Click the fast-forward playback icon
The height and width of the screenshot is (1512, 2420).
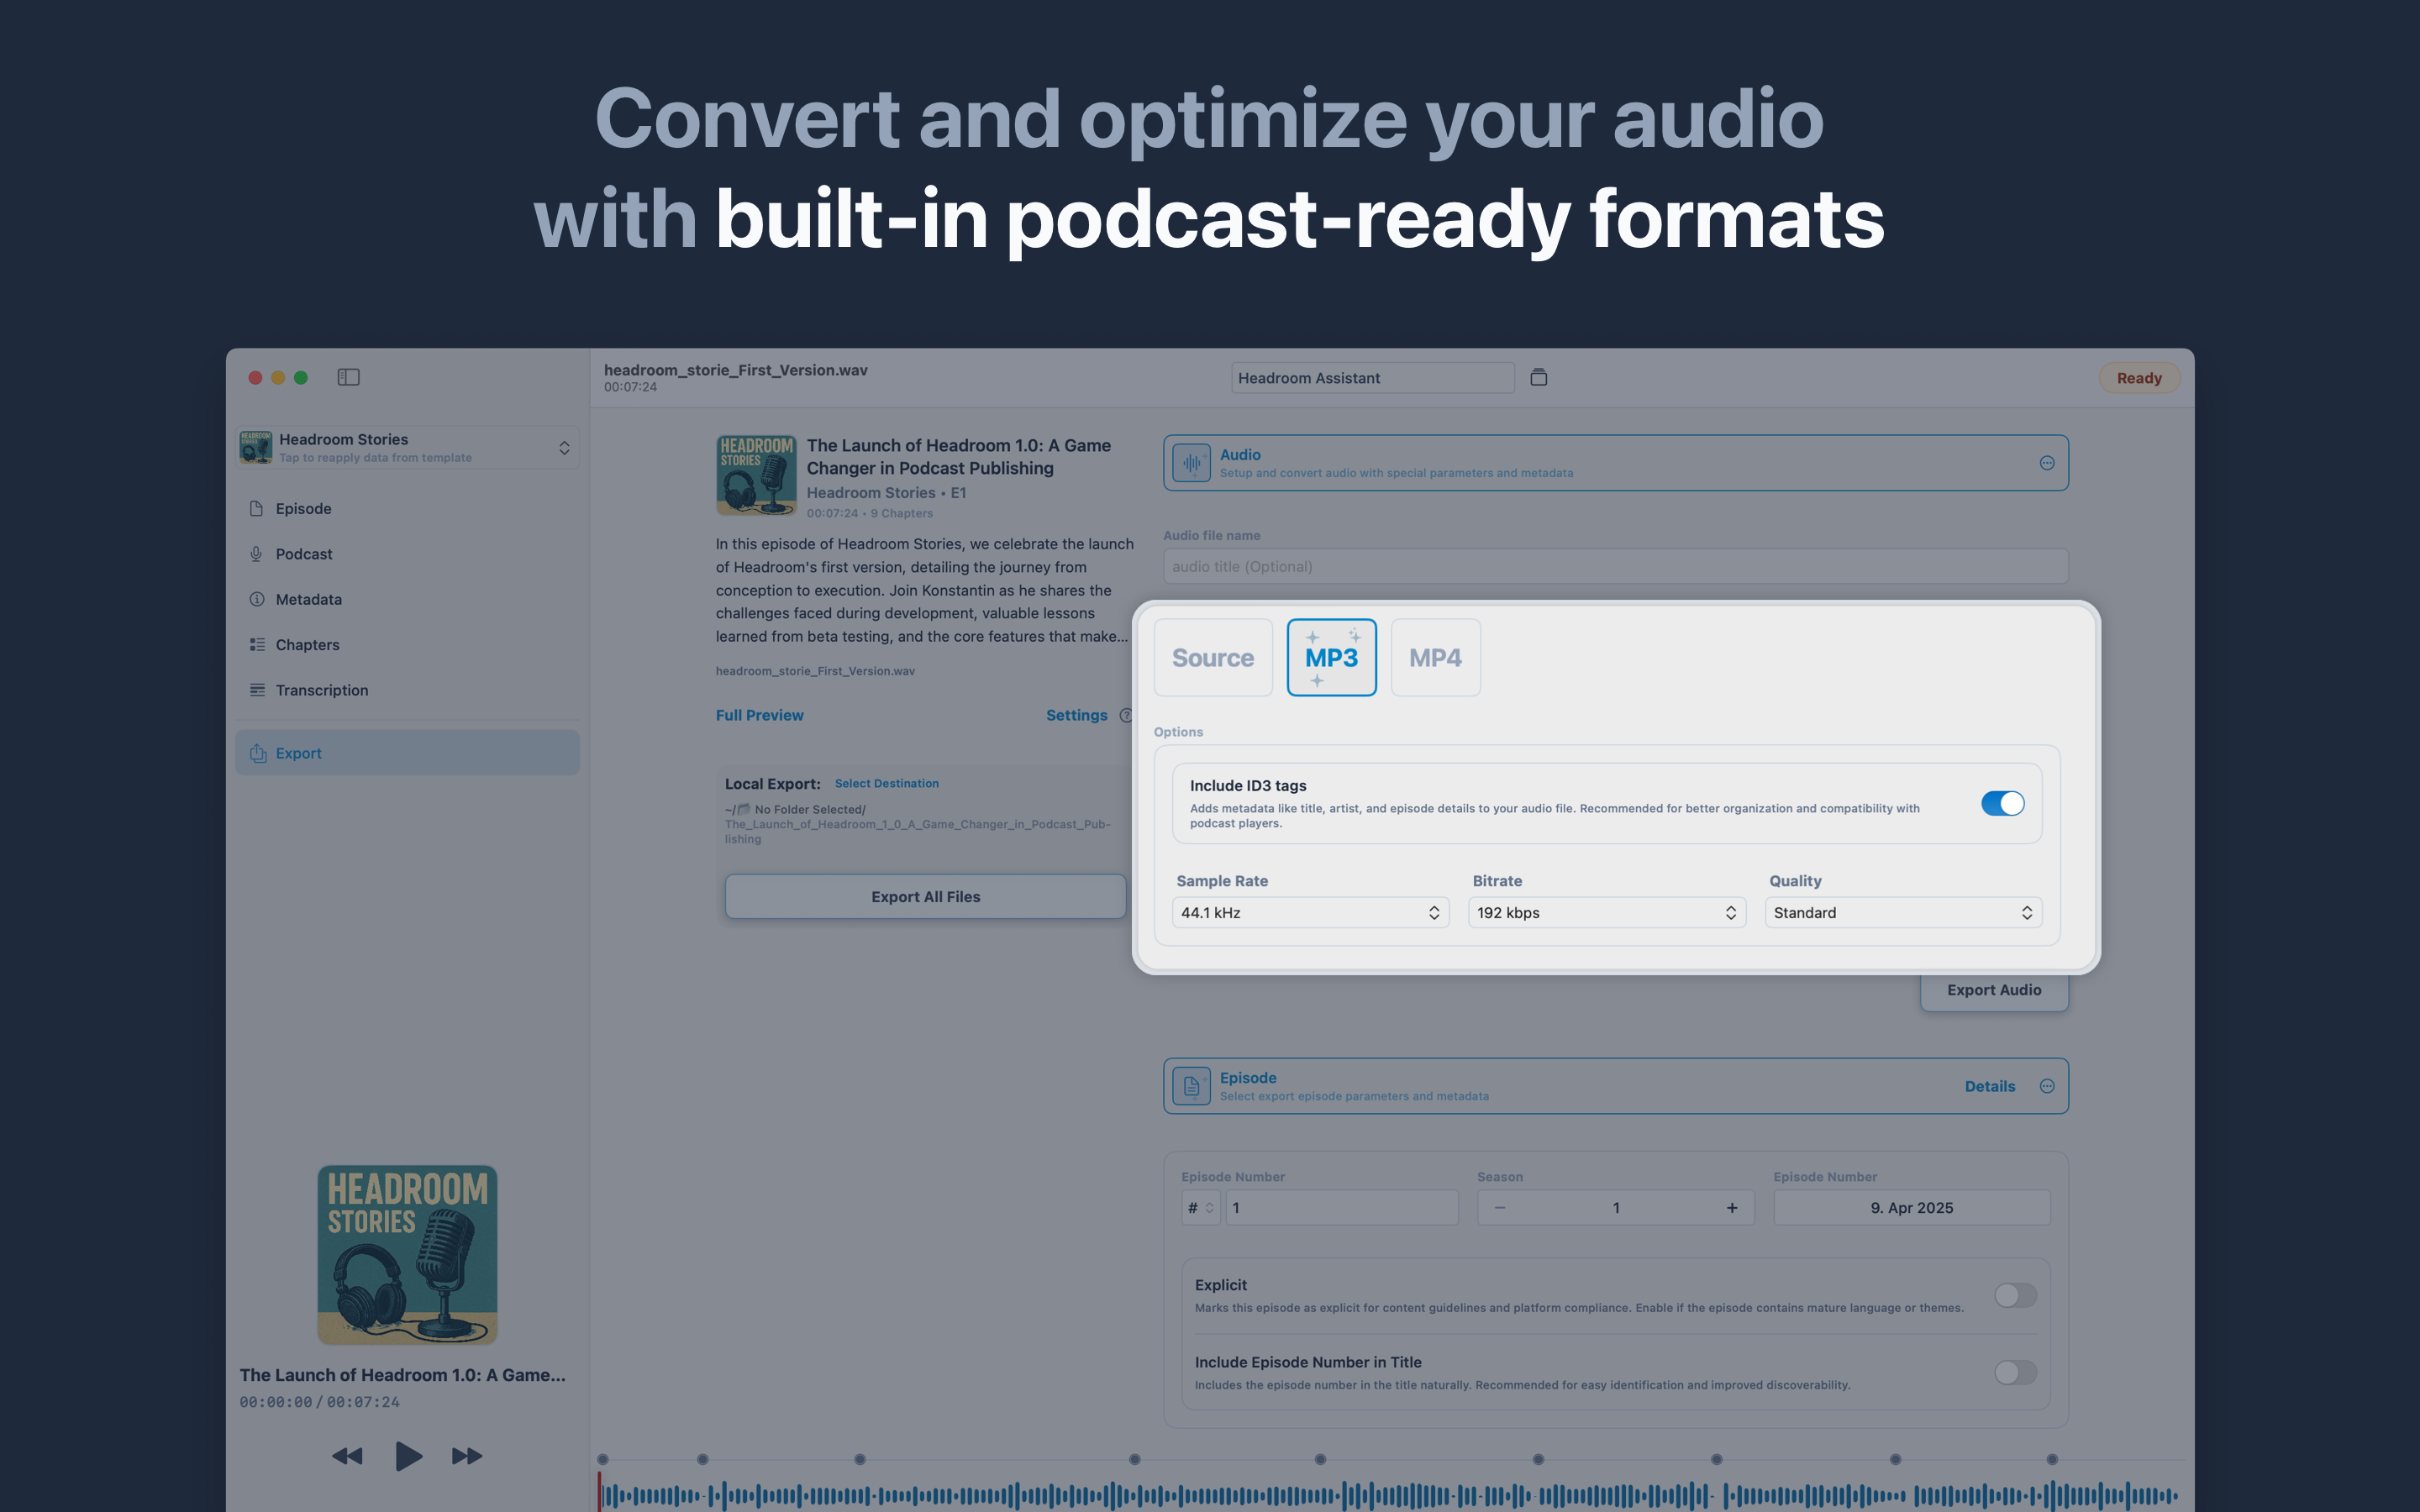click(467, 1456)
